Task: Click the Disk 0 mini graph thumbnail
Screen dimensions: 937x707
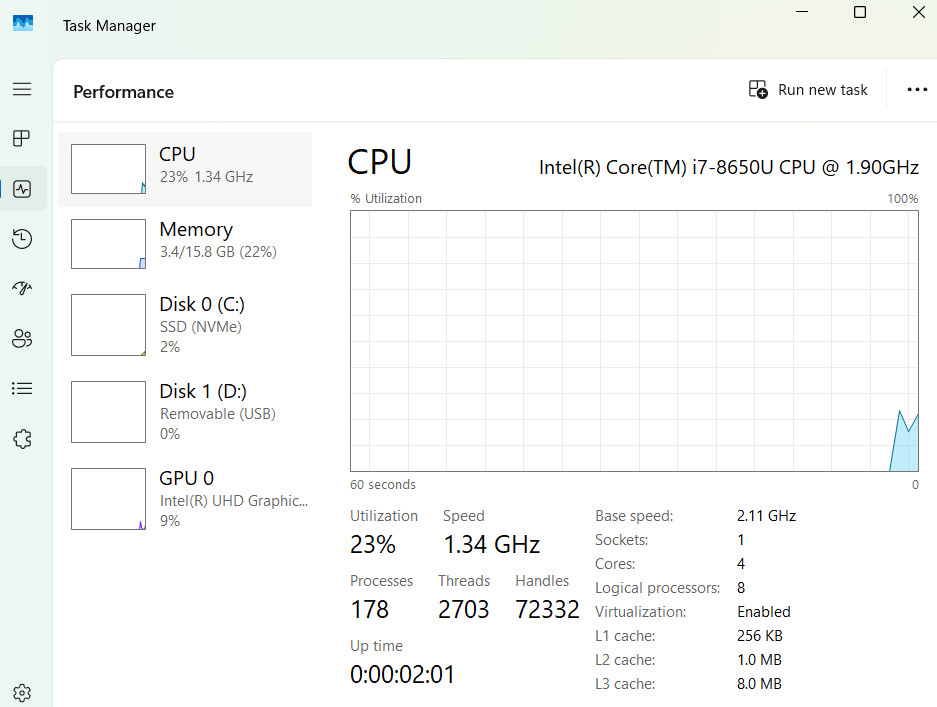Action: [x=108, y=325]
